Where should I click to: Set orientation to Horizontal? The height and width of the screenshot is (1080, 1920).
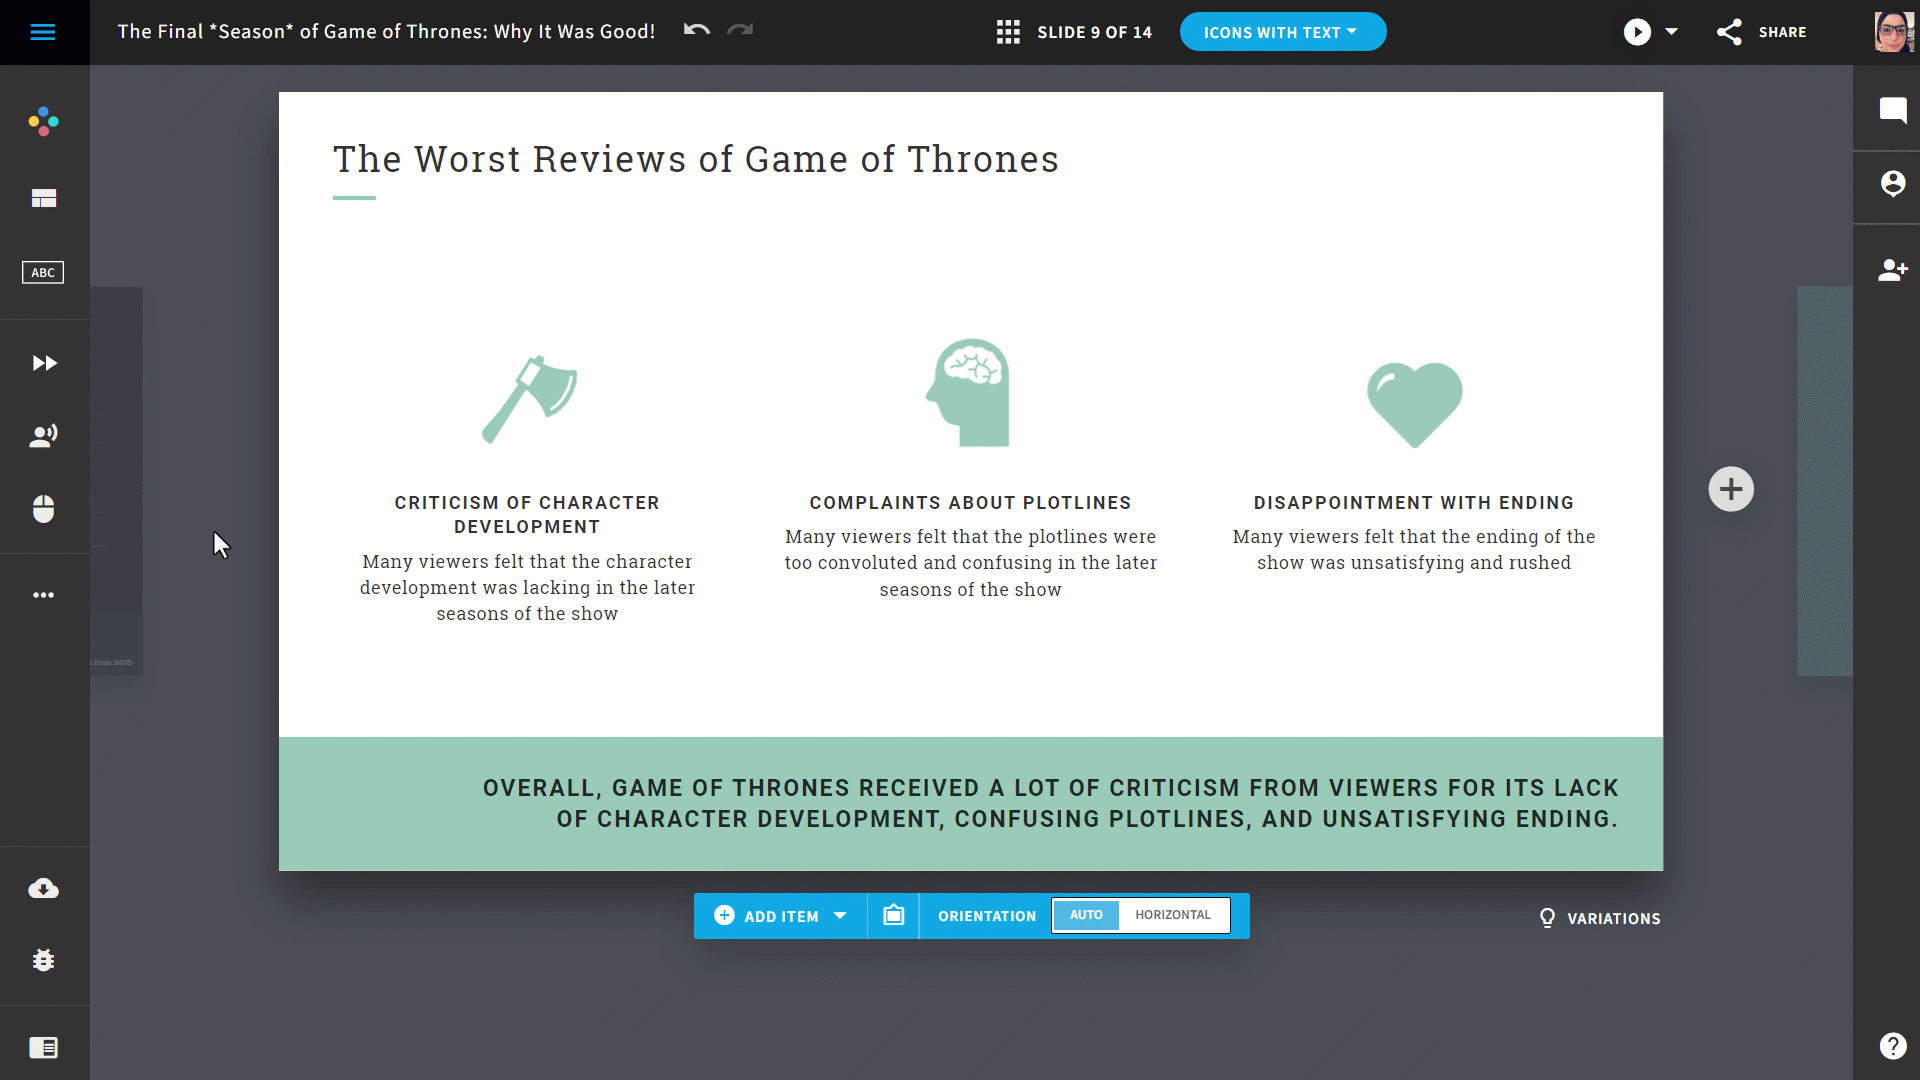tap(1173, 915)
